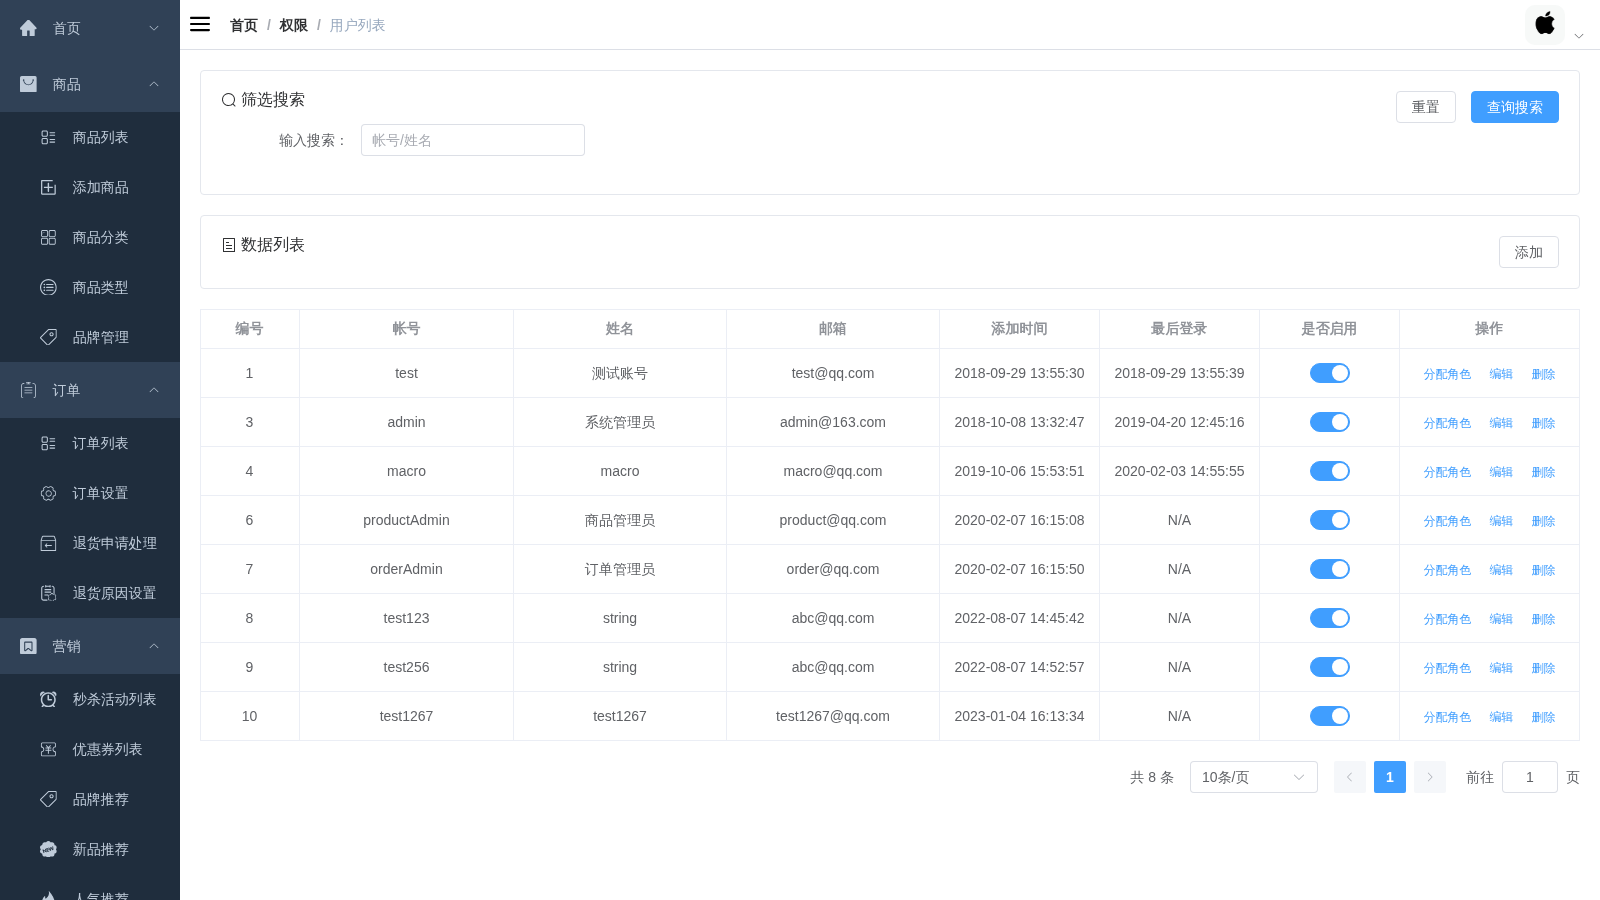The width and height of the screenshot is (1600, 900).
Task: Click the 营销 section bookmark icon
Action: pos(28,646)
